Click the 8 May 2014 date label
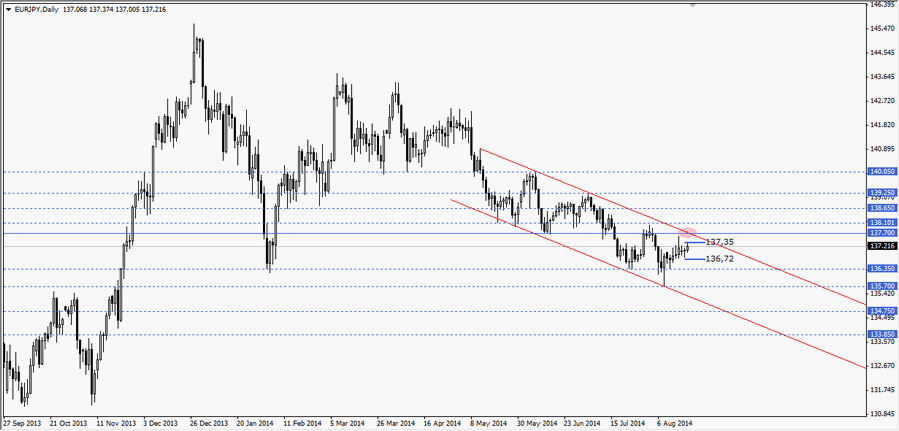The height and width of the screenshot is (431, 899). (x=490, y=424)
